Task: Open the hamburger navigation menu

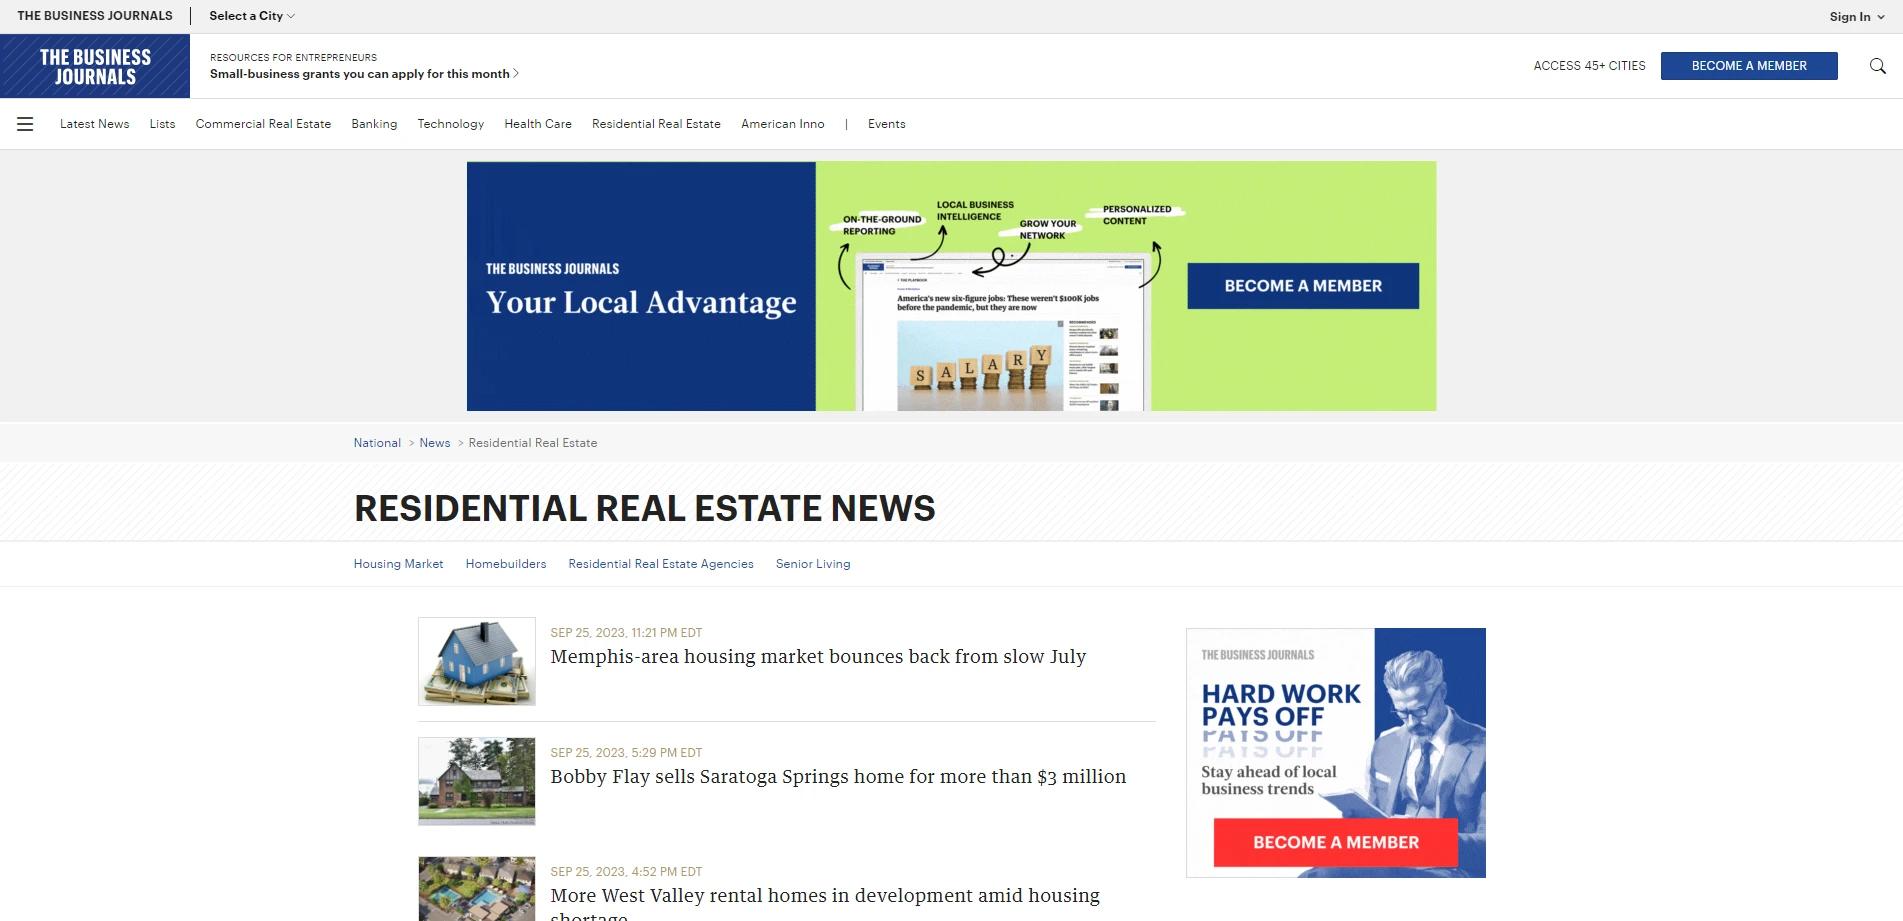Action: [x=25, y=124]
